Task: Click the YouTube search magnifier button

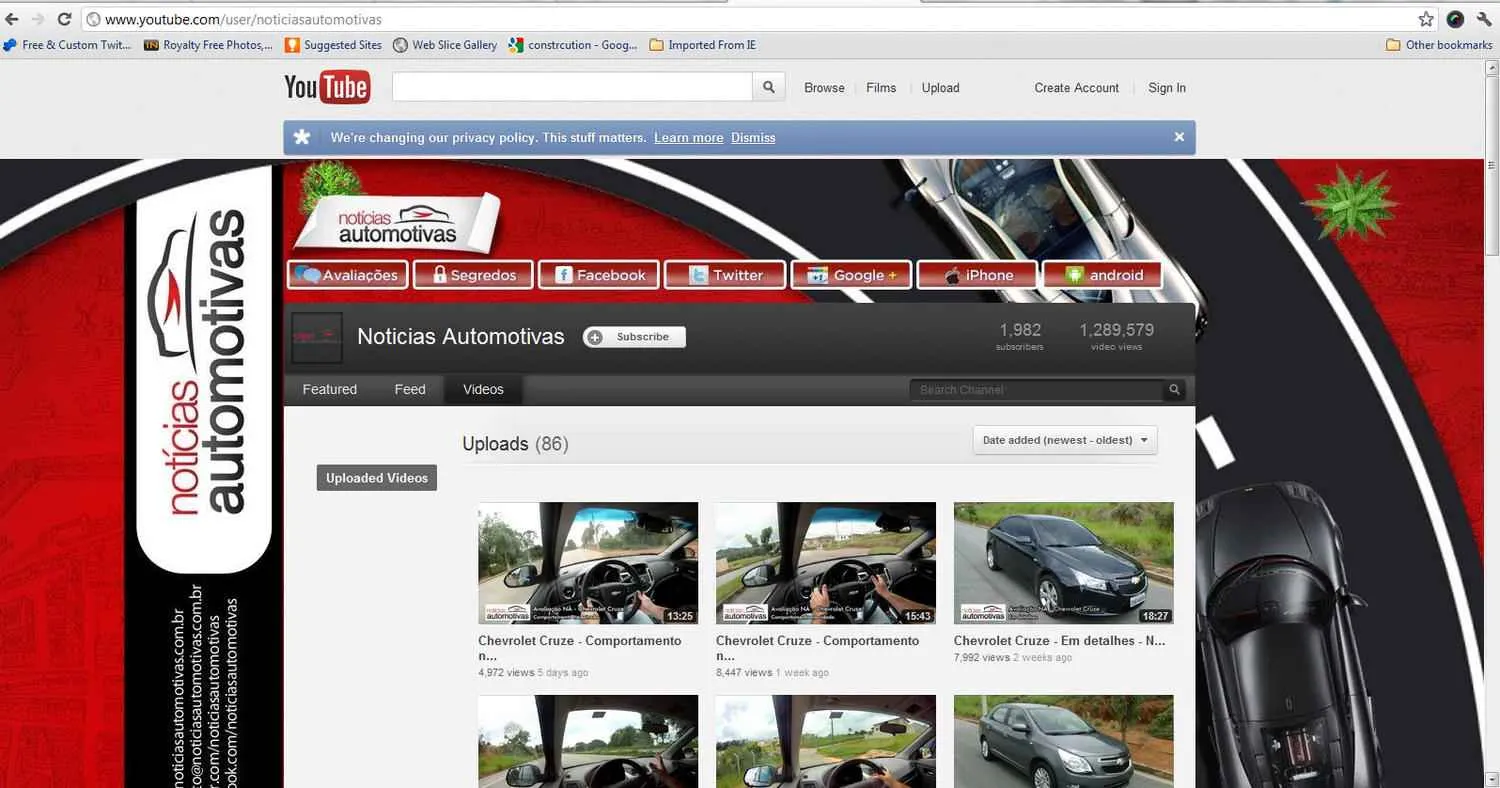Action: pos(768,87)
